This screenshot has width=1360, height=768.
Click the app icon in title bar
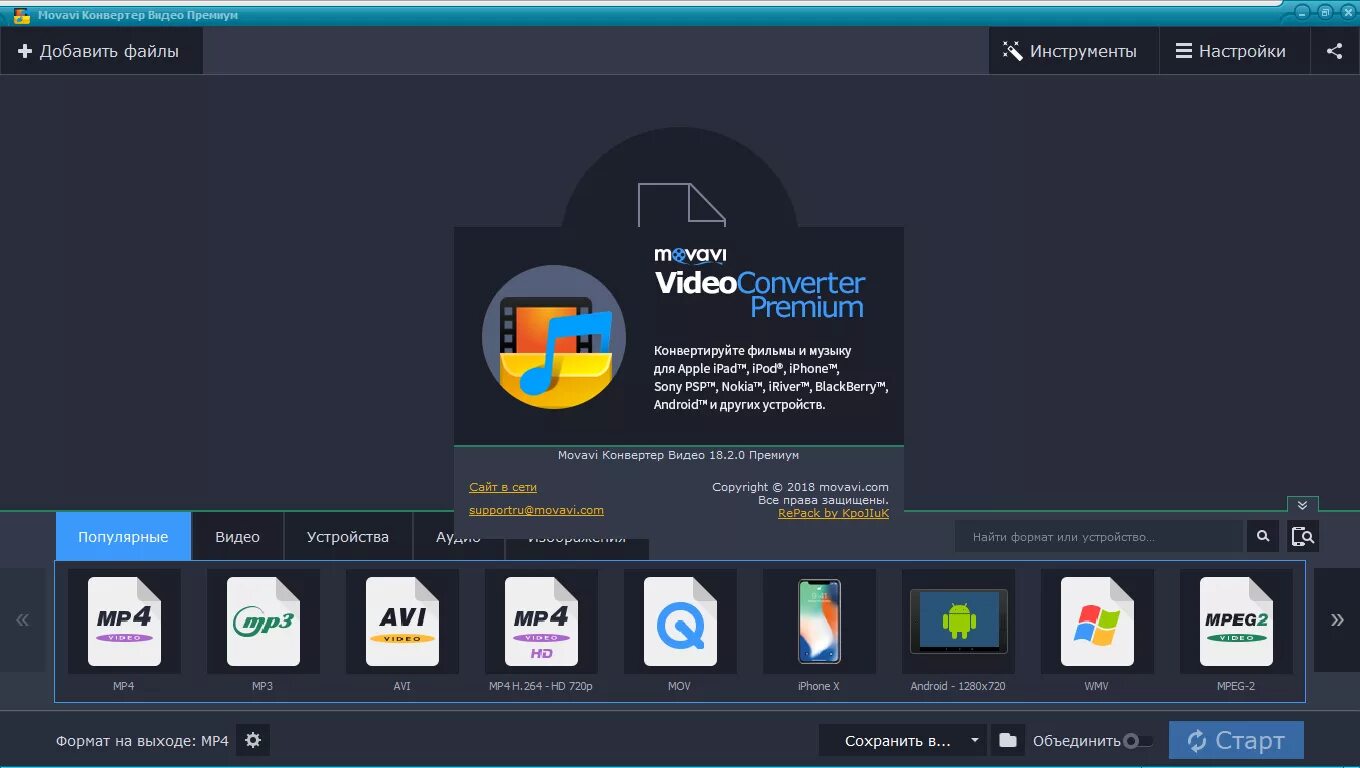point(21,15)
